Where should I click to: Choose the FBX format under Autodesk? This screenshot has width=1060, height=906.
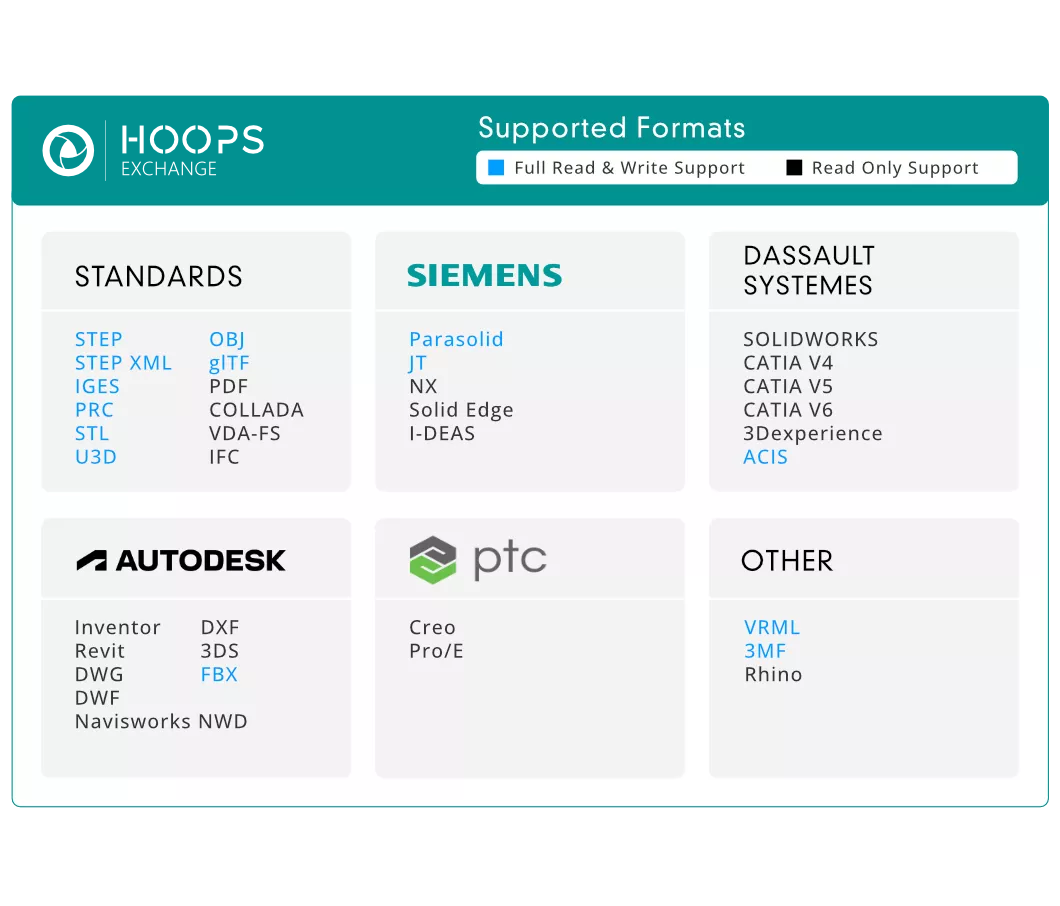[x=219, y=674]
